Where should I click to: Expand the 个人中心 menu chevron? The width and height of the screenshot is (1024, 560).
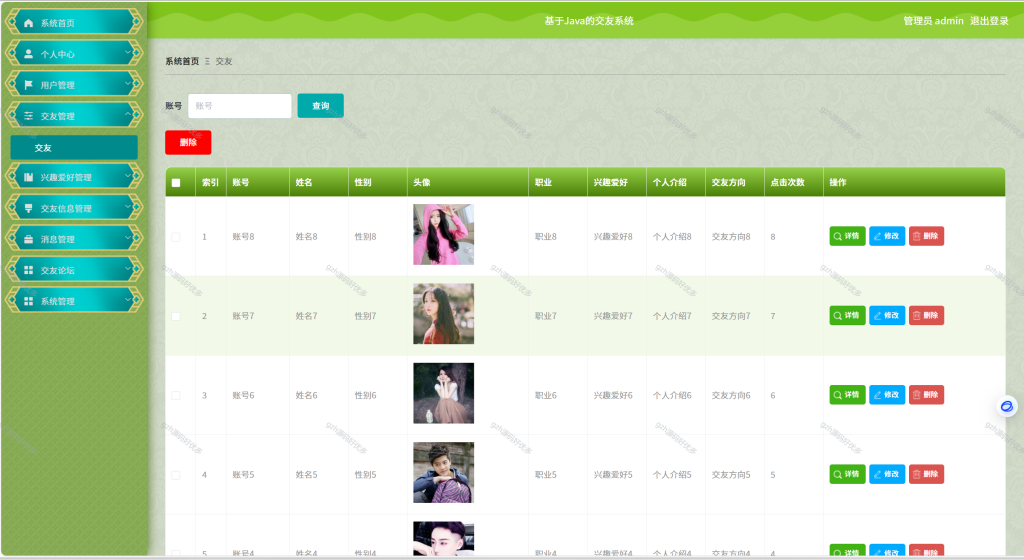pyautogui.click(x=128, y=52)
